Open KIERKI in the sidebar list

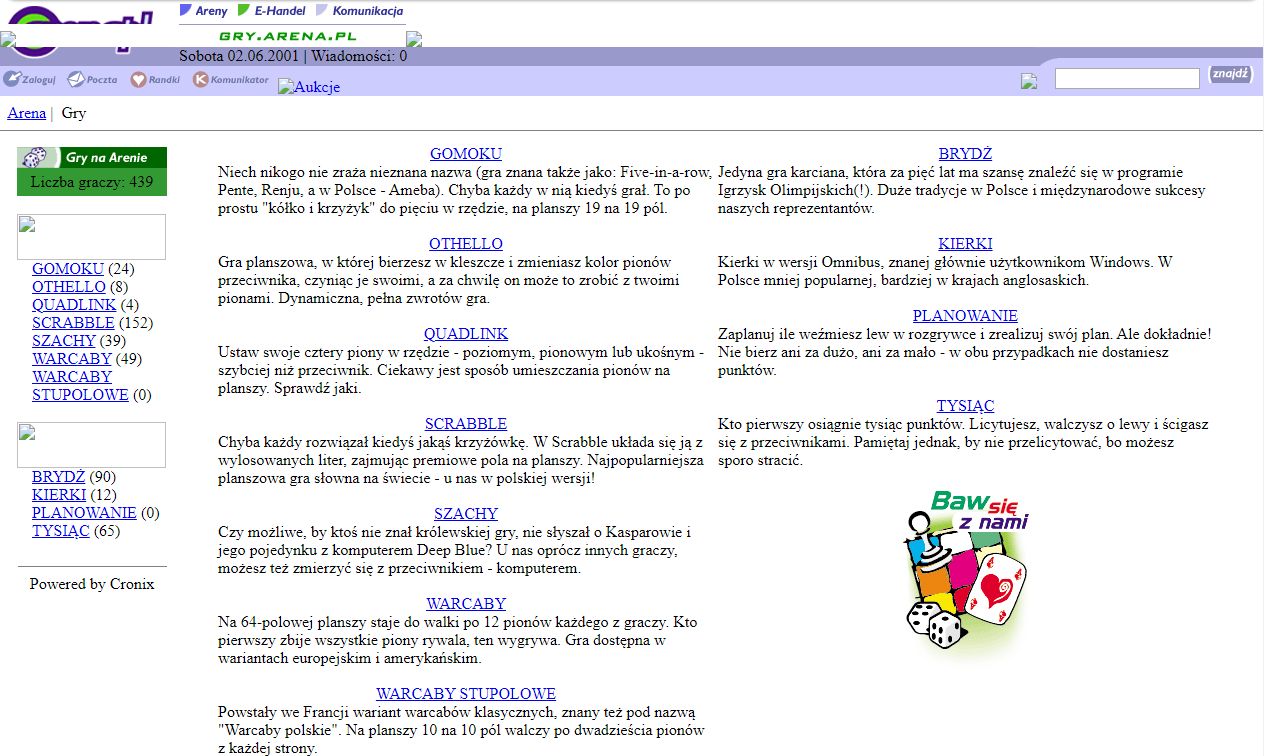pos(59,495)
